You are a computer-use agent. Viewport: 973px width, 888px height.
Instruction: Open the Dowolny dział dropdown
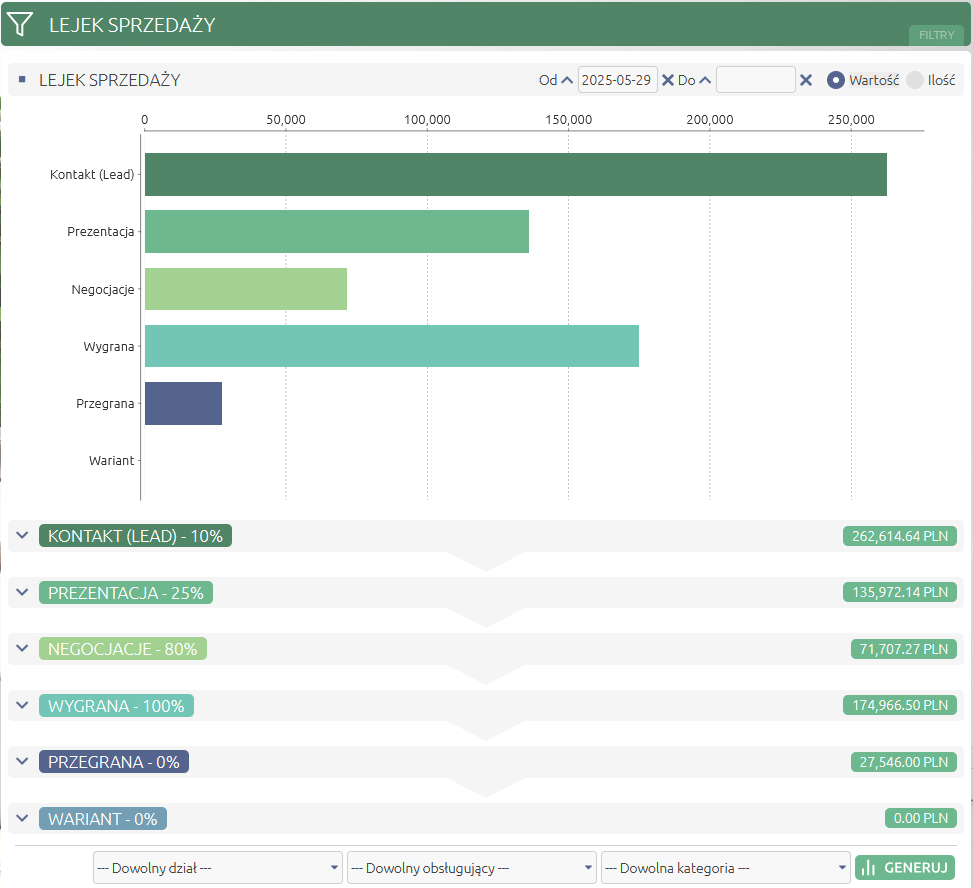click(218, 868)
